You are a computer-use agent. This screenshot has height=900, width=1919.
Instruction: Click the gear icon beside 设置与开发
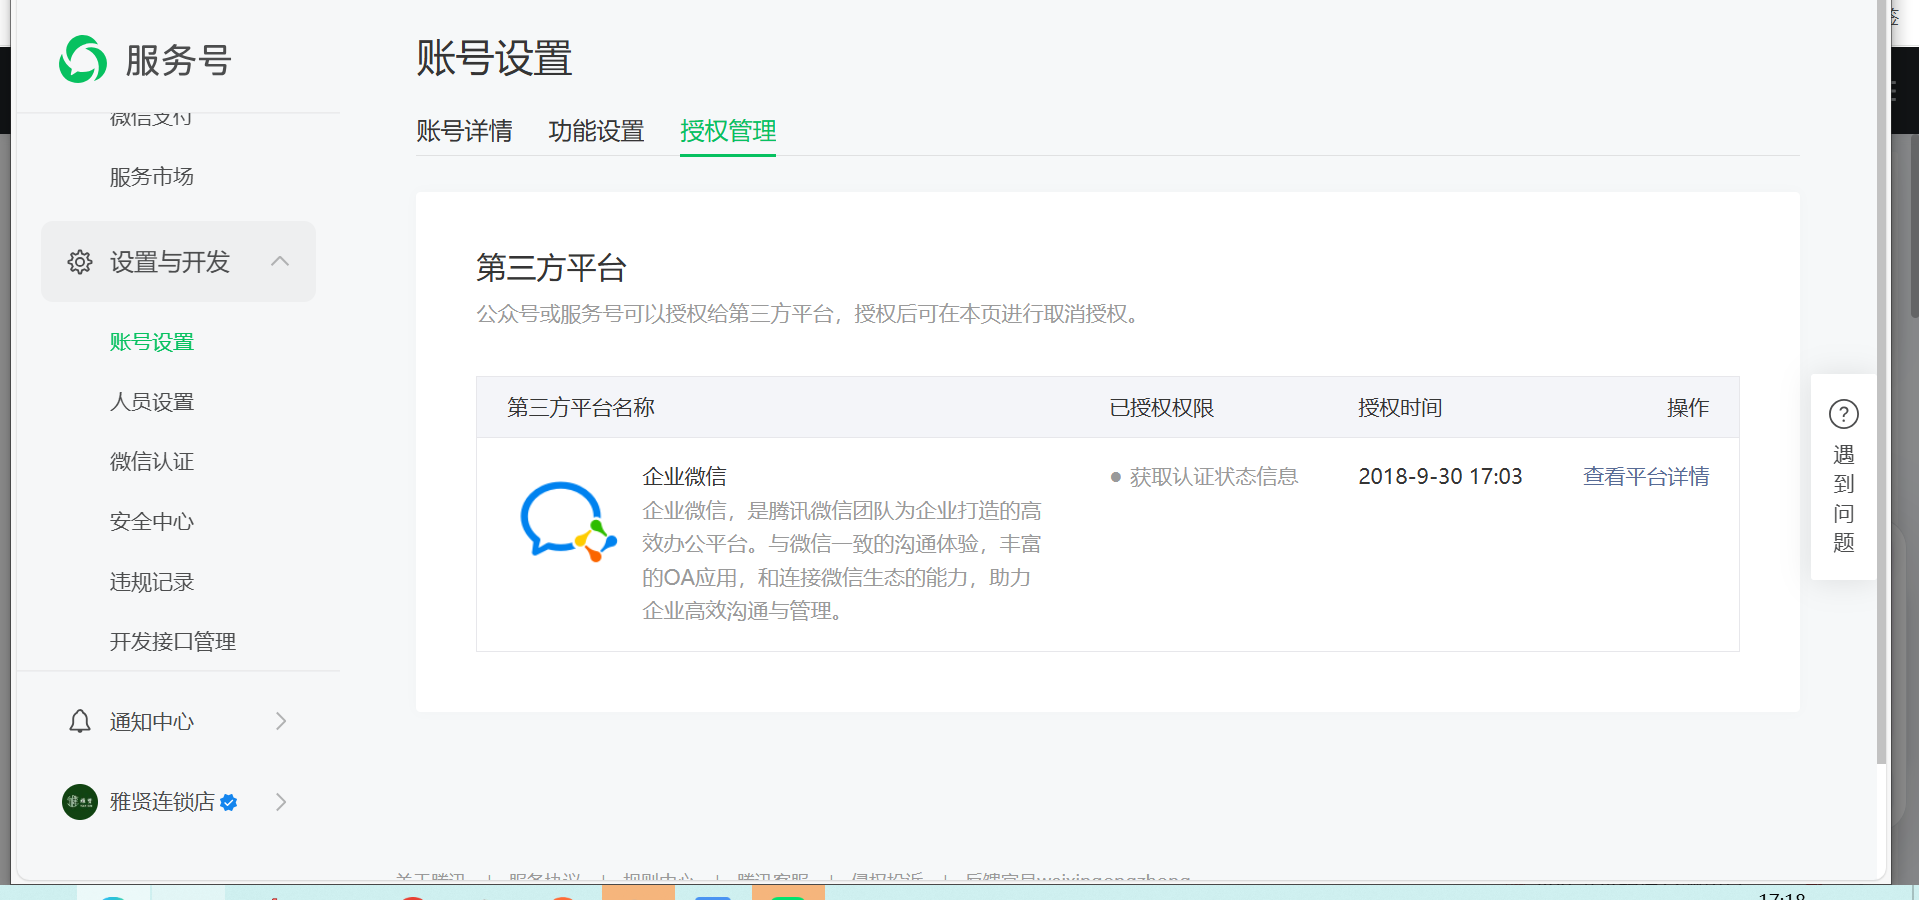point(80,262)
